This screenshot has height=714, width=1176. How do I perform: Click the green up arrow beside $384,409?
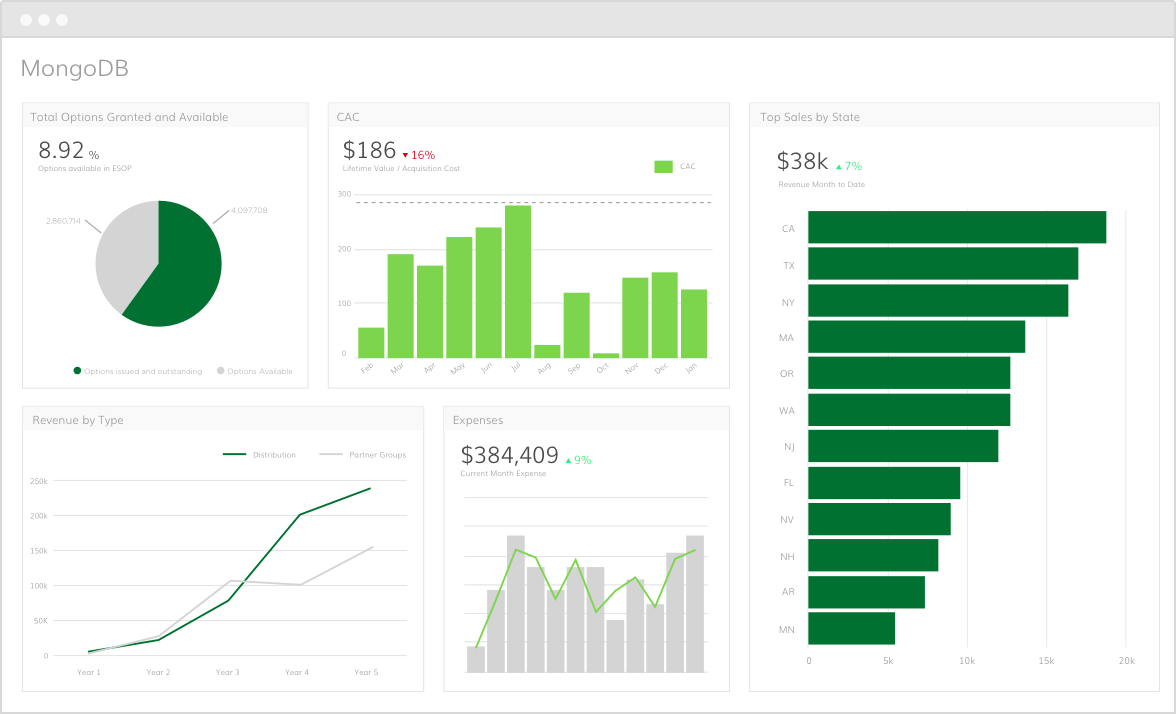(569, 461)
